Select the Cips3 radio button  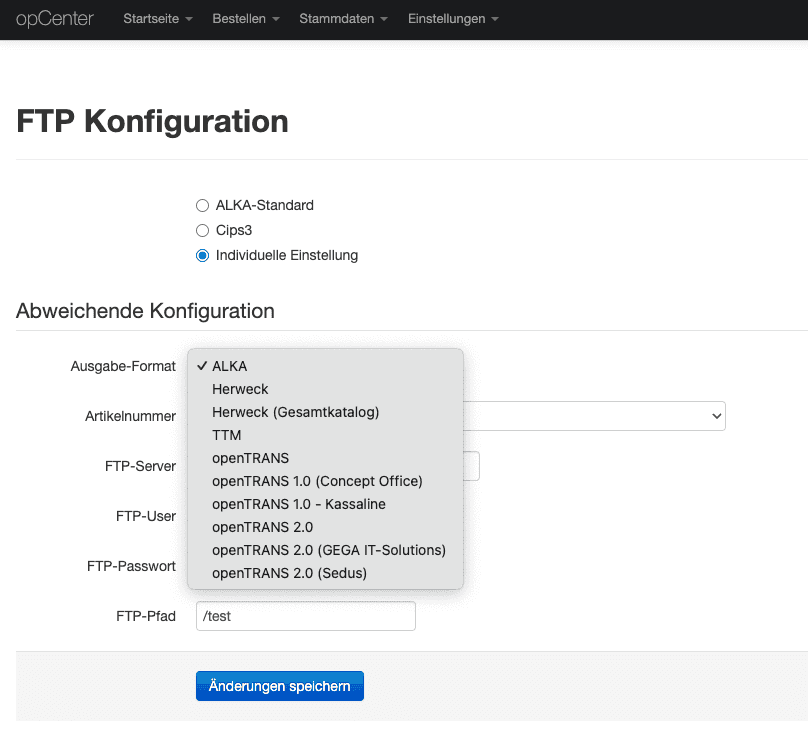point(203,230)
